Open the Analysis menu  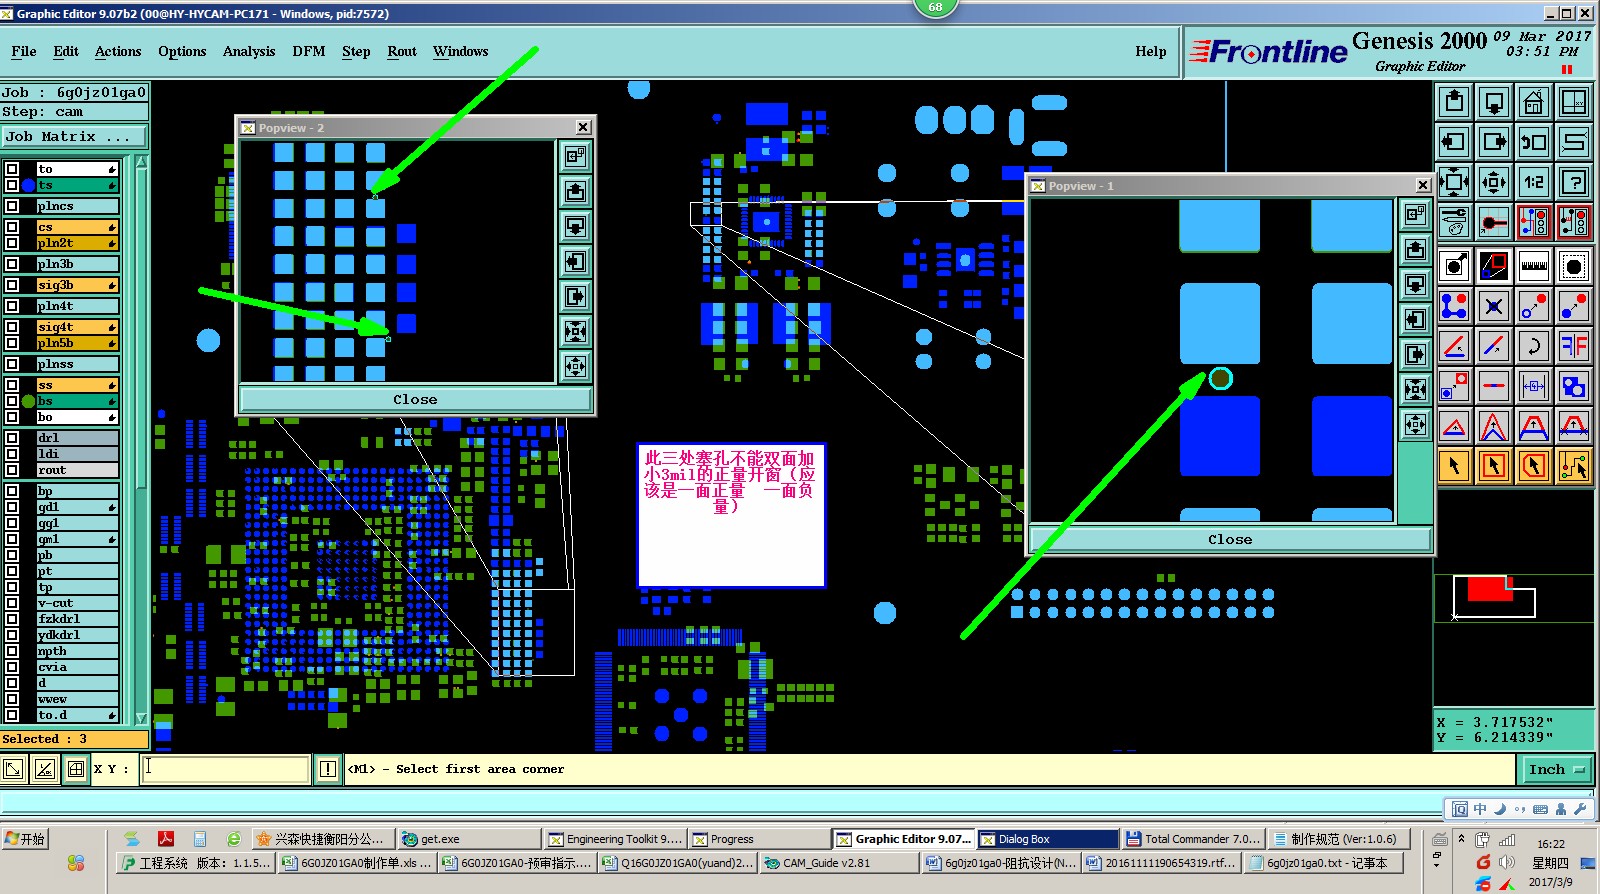coord(249,51)
